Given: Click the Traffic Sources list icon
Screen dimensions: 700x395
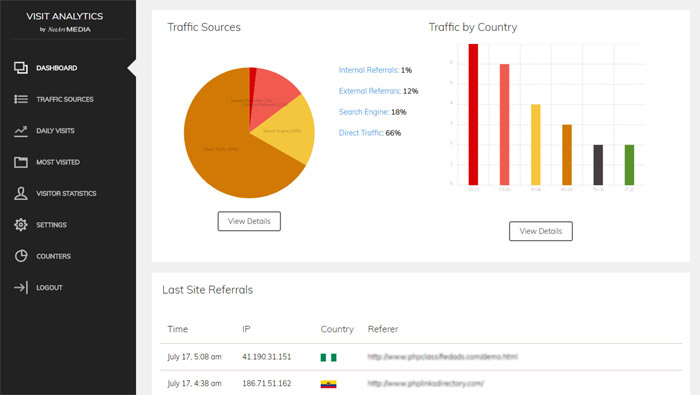Looking at the screenshot, I should coord(21,99).
